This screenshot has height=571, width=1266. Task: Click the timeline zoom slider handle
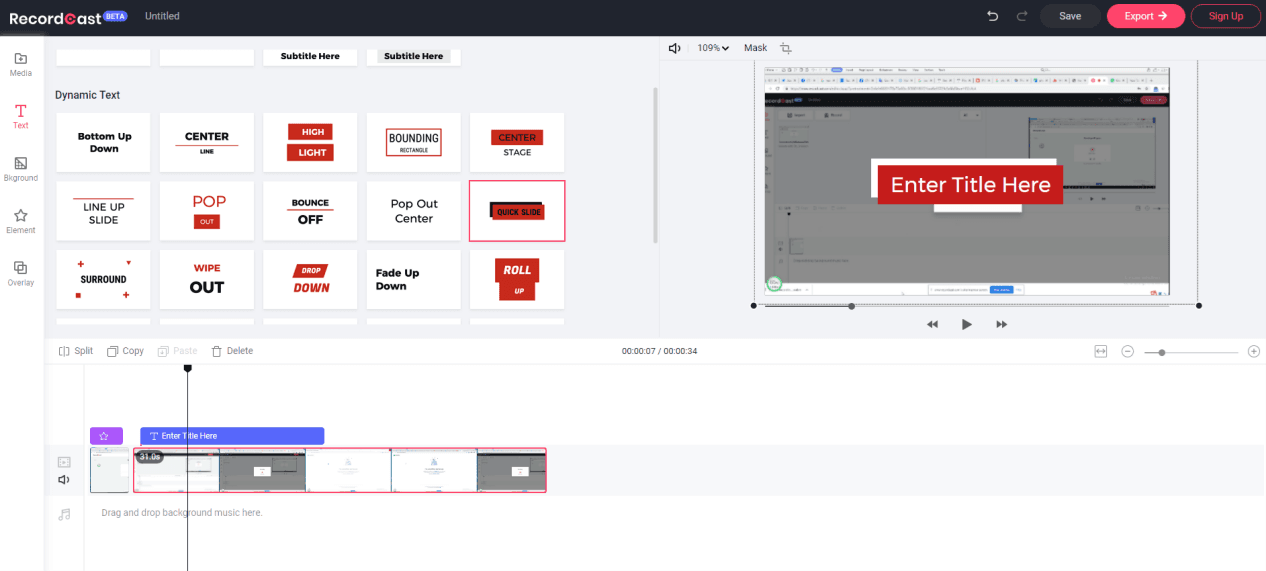(1161, 352)
